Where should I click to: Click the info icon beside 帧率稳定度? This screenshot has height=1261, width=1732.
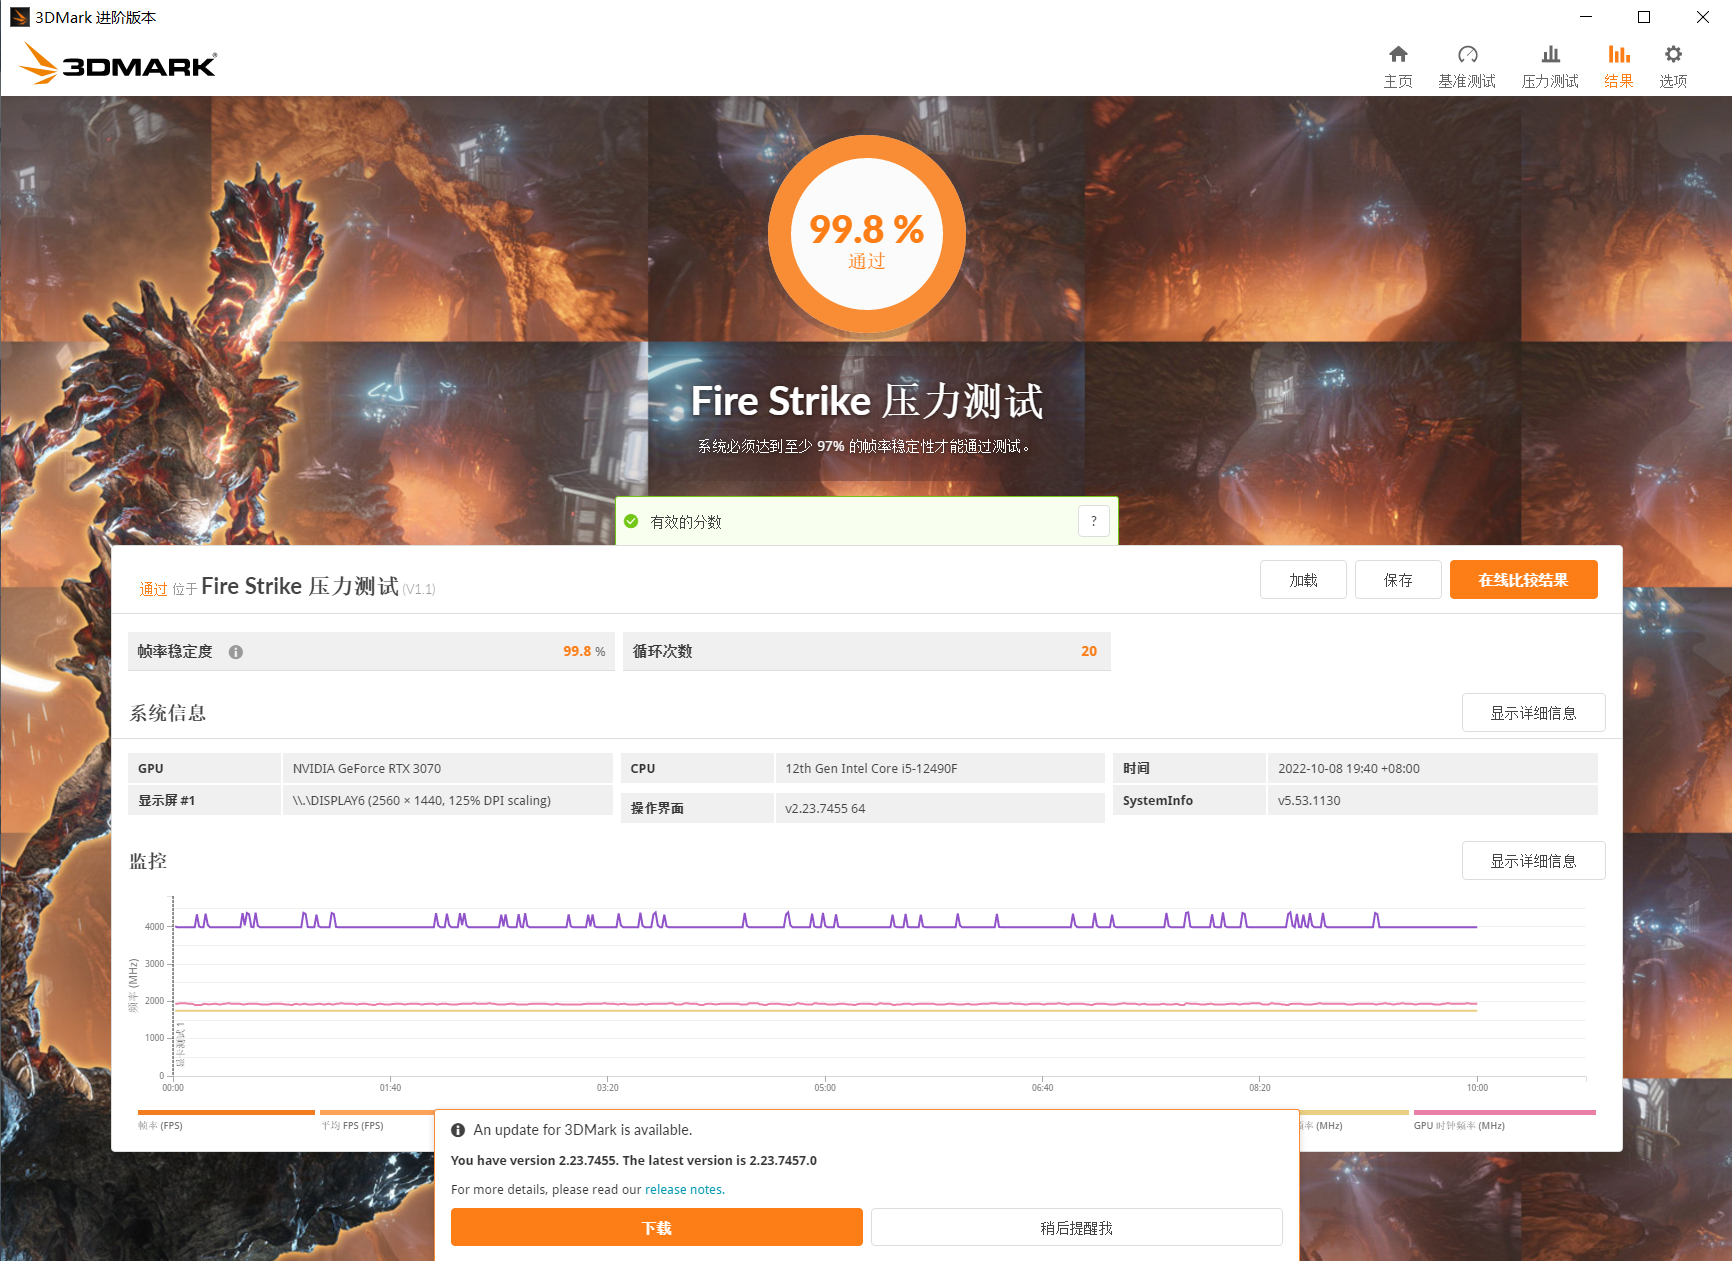(x=236, y=652)
